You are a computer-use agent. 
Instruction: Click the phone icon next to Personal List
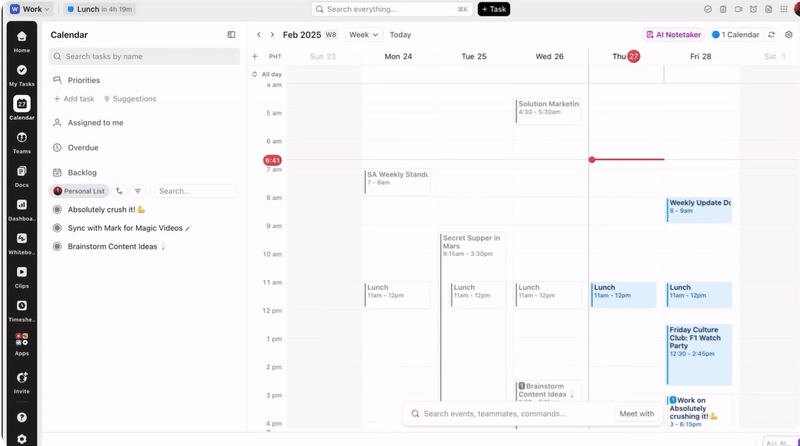[x=119, y=191]
